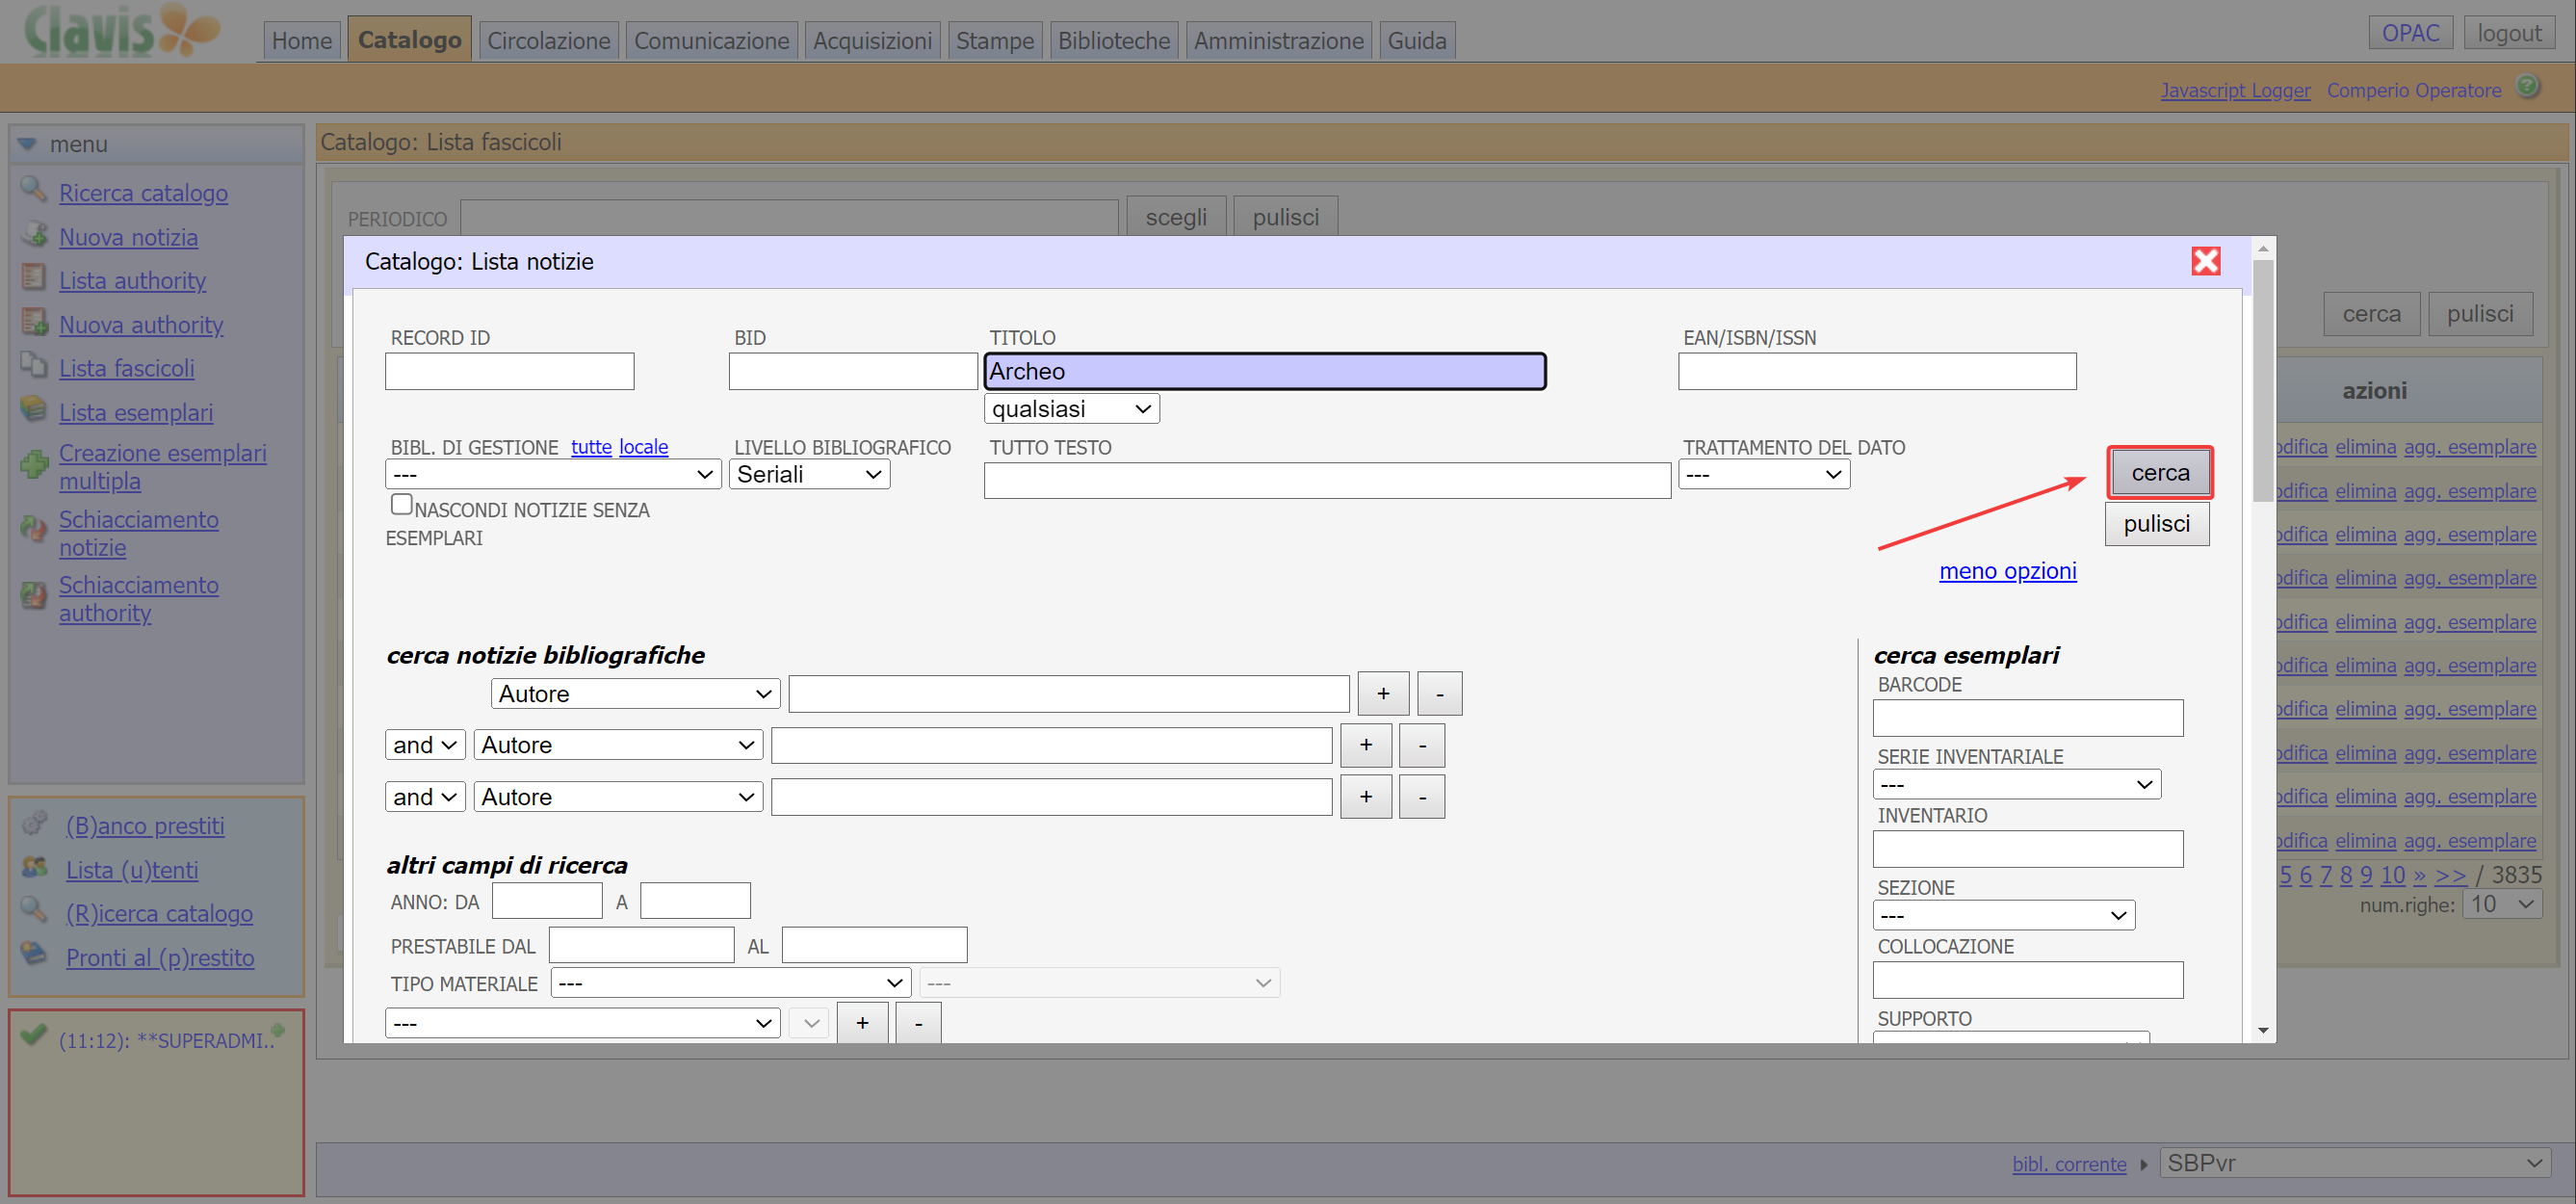Open the Livello bibliografico Seriali dropdown
This screenshot has height=1204, width=2576.
pyautogui.click(x=808, y=474)
